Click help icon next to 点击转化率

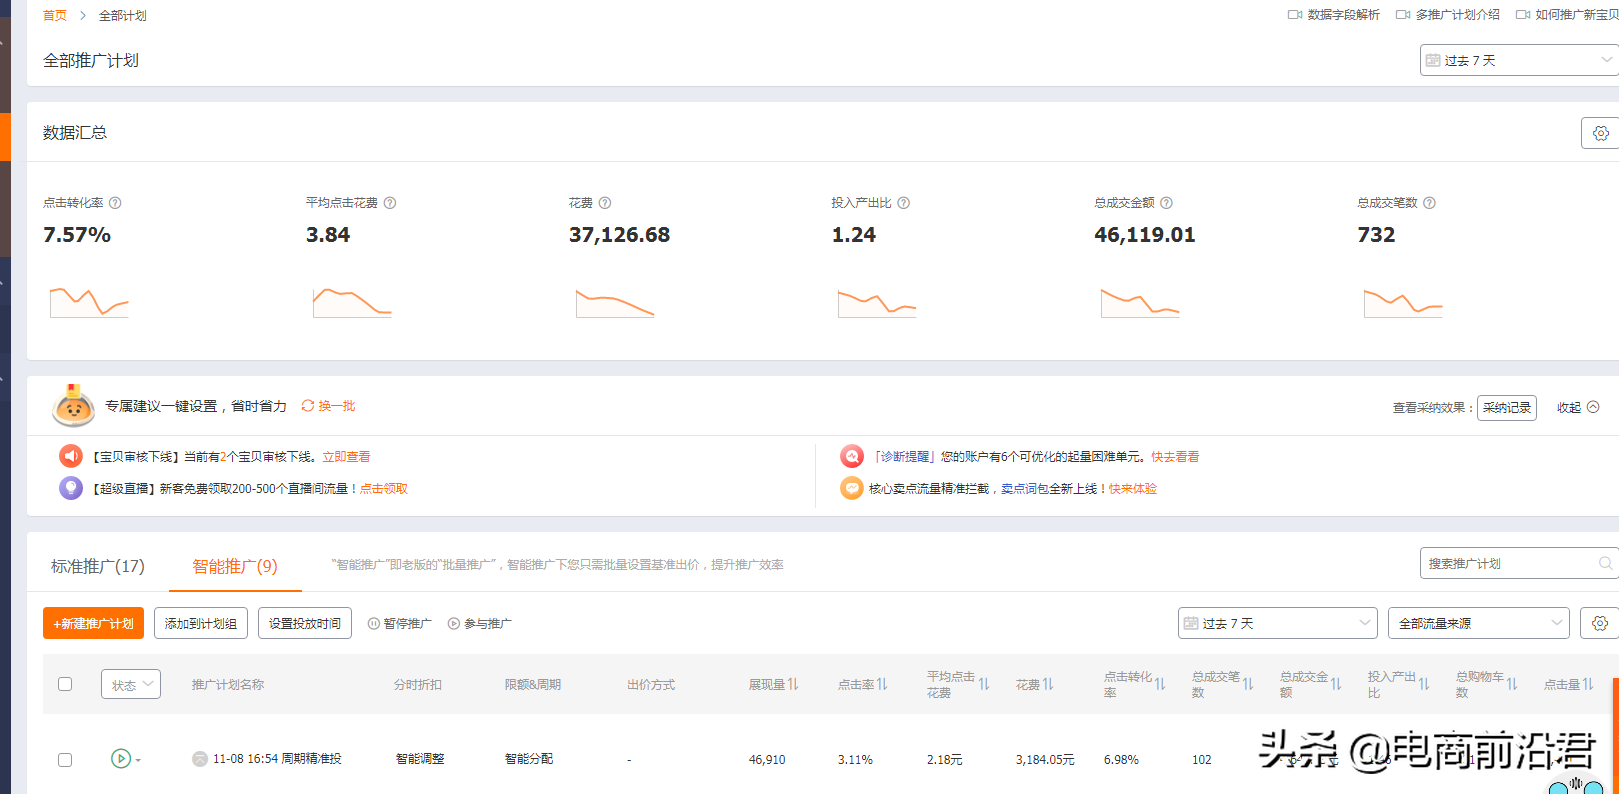[115, 203]
